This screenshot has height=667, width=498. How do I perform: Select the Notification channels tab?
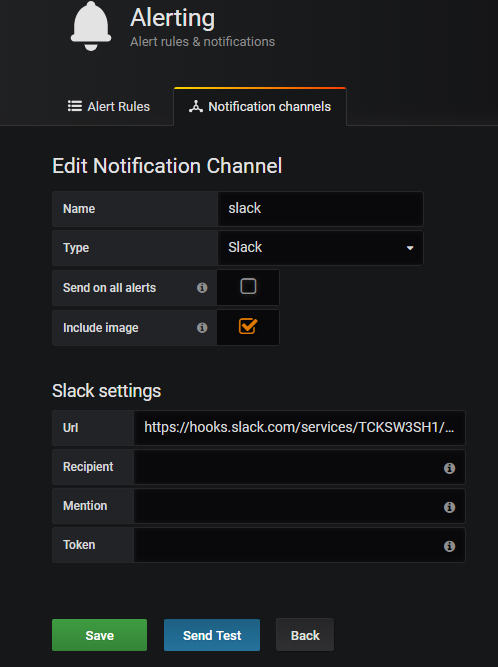pos(260,107)
